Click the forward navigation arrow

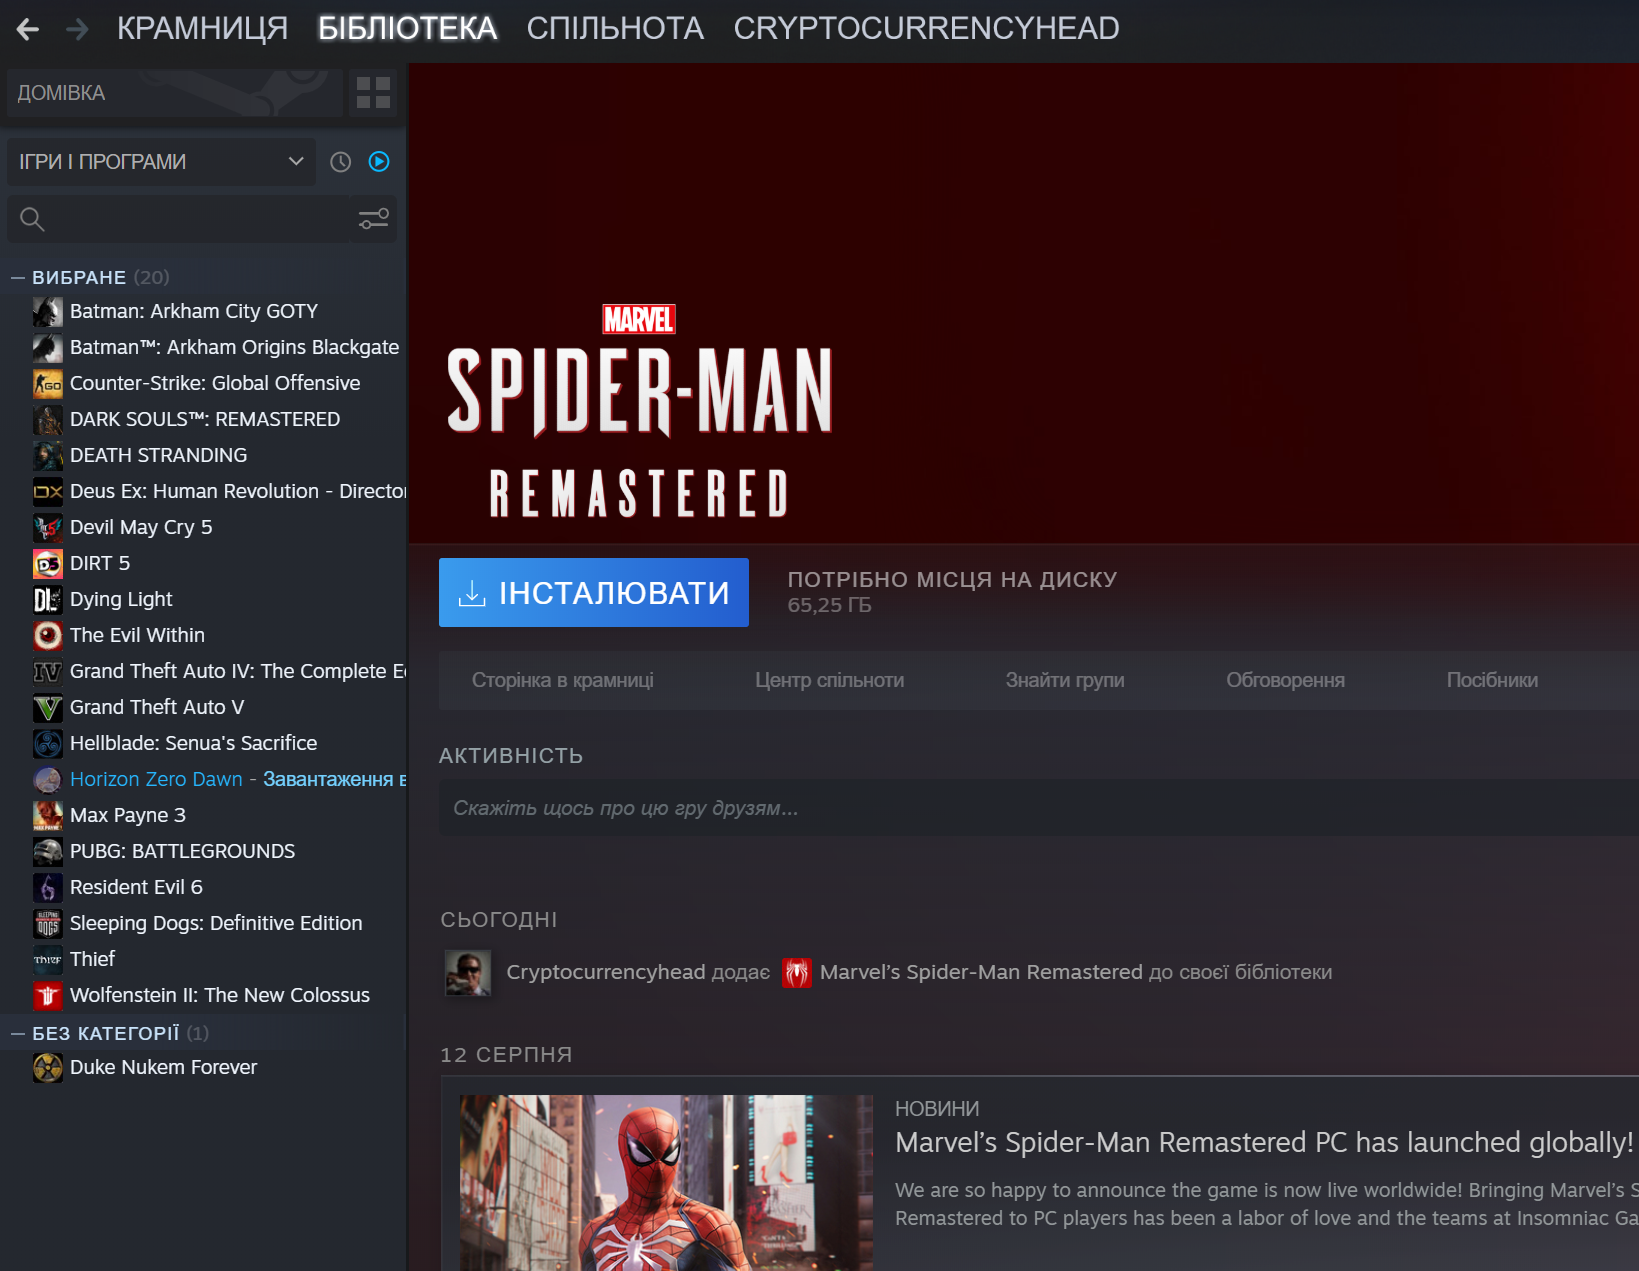point(77,29)
